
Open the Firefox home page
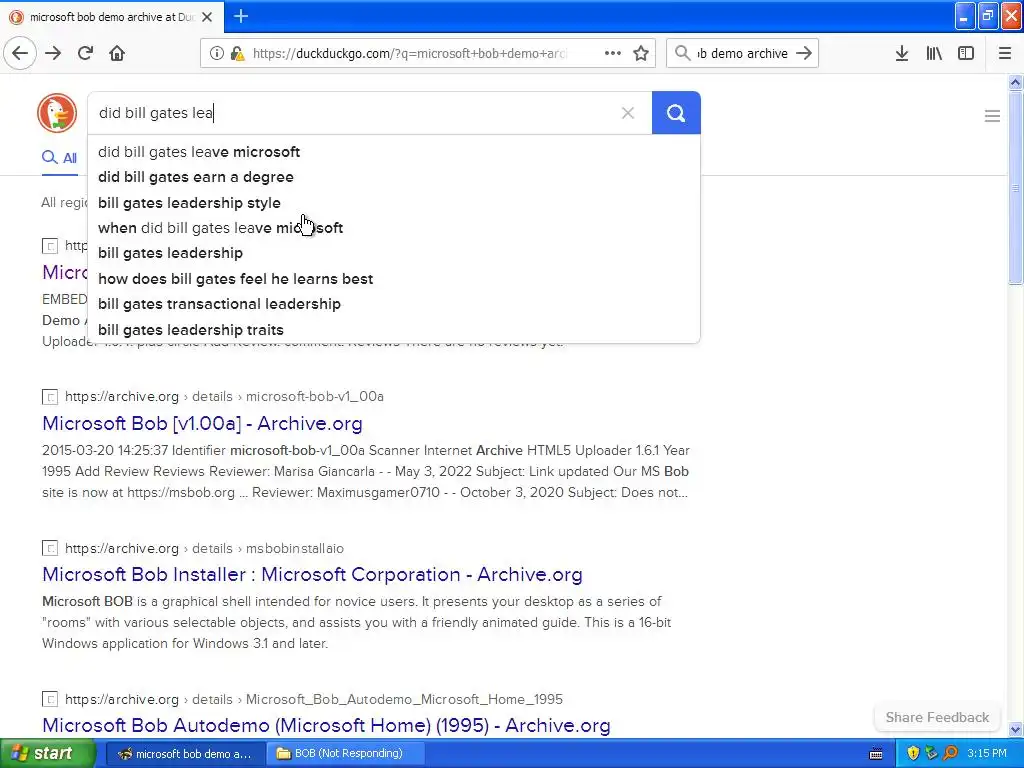coord(117,53)
